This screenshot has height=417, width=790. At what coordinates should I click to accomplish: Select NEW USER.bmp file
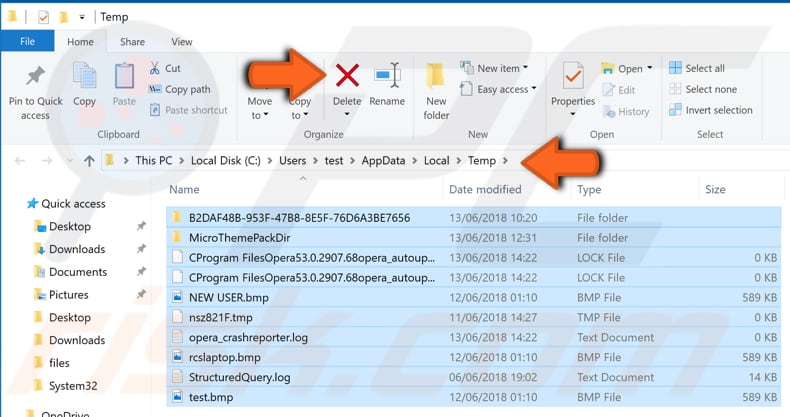coord(474,298)
